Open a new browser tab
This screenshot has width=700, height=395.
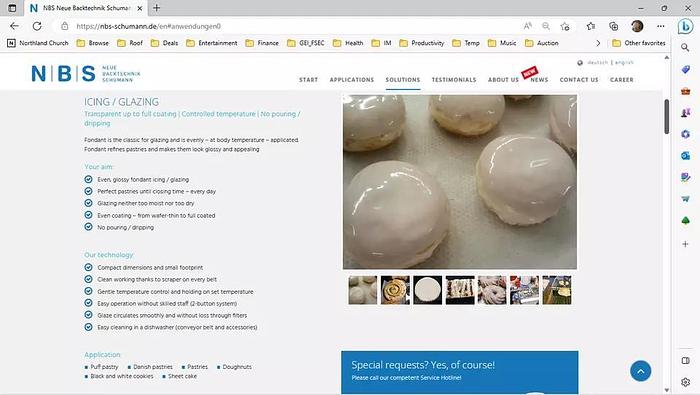click(157, 8)
